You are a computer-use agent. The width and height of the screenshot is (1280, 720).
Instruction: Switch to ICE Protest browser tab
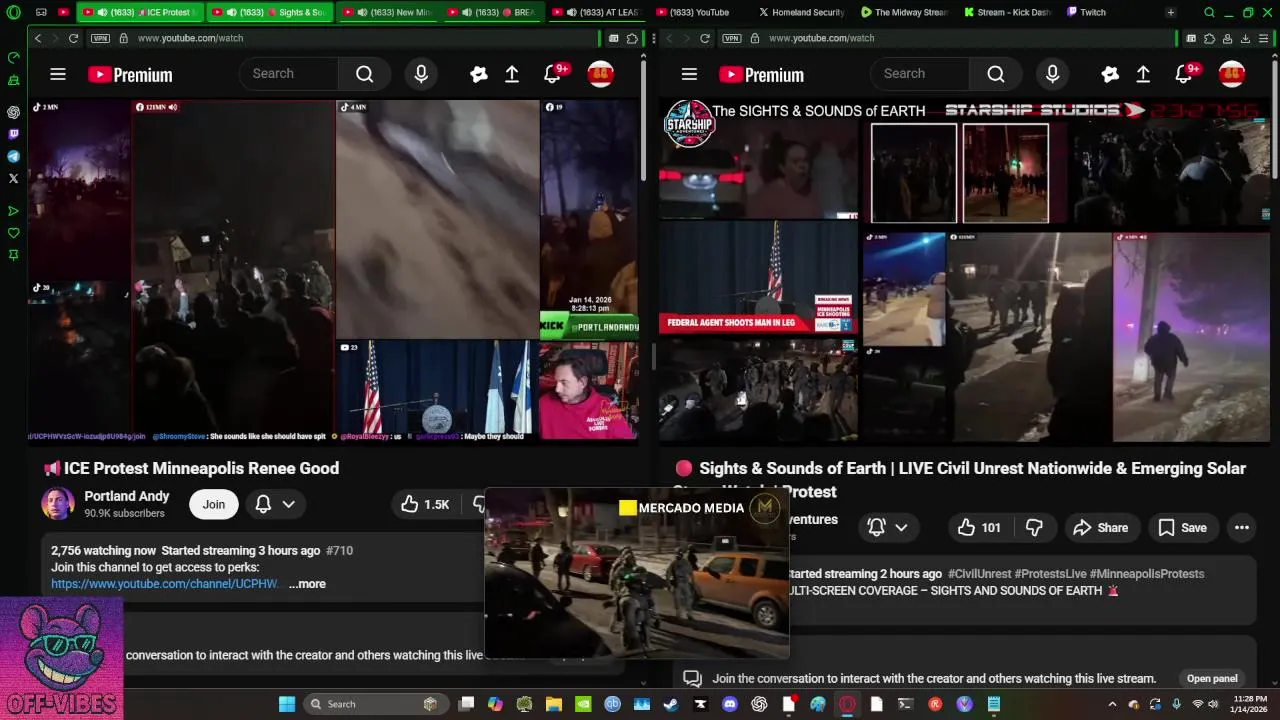click(140, 13)
